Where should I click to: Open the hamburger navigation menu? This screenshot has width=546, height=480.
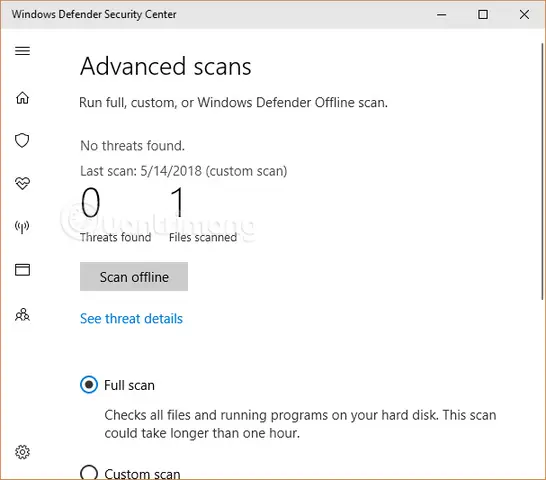point(22,51)
